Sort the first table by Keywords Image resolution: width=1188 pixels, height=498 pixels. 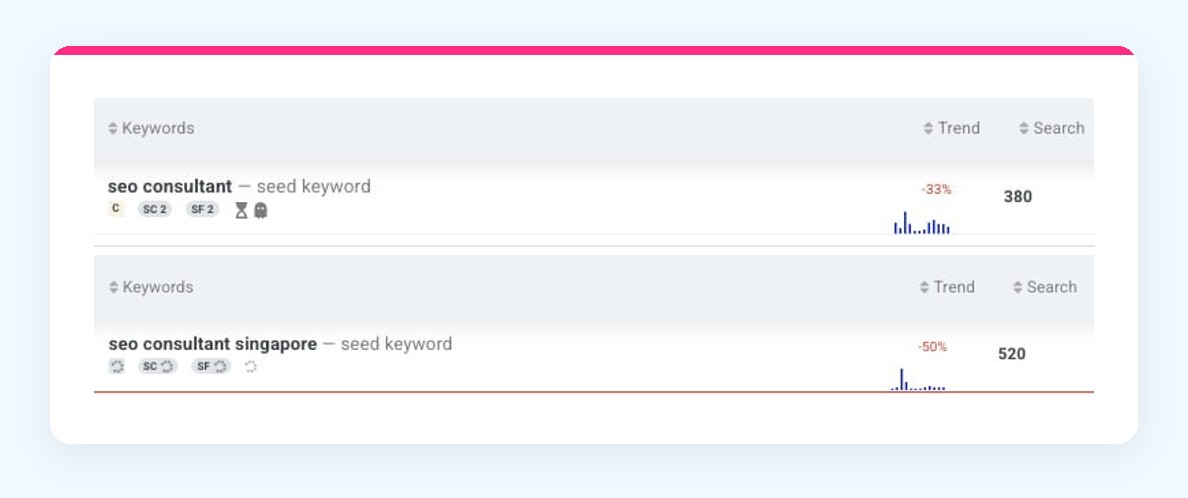pos(151,128)
